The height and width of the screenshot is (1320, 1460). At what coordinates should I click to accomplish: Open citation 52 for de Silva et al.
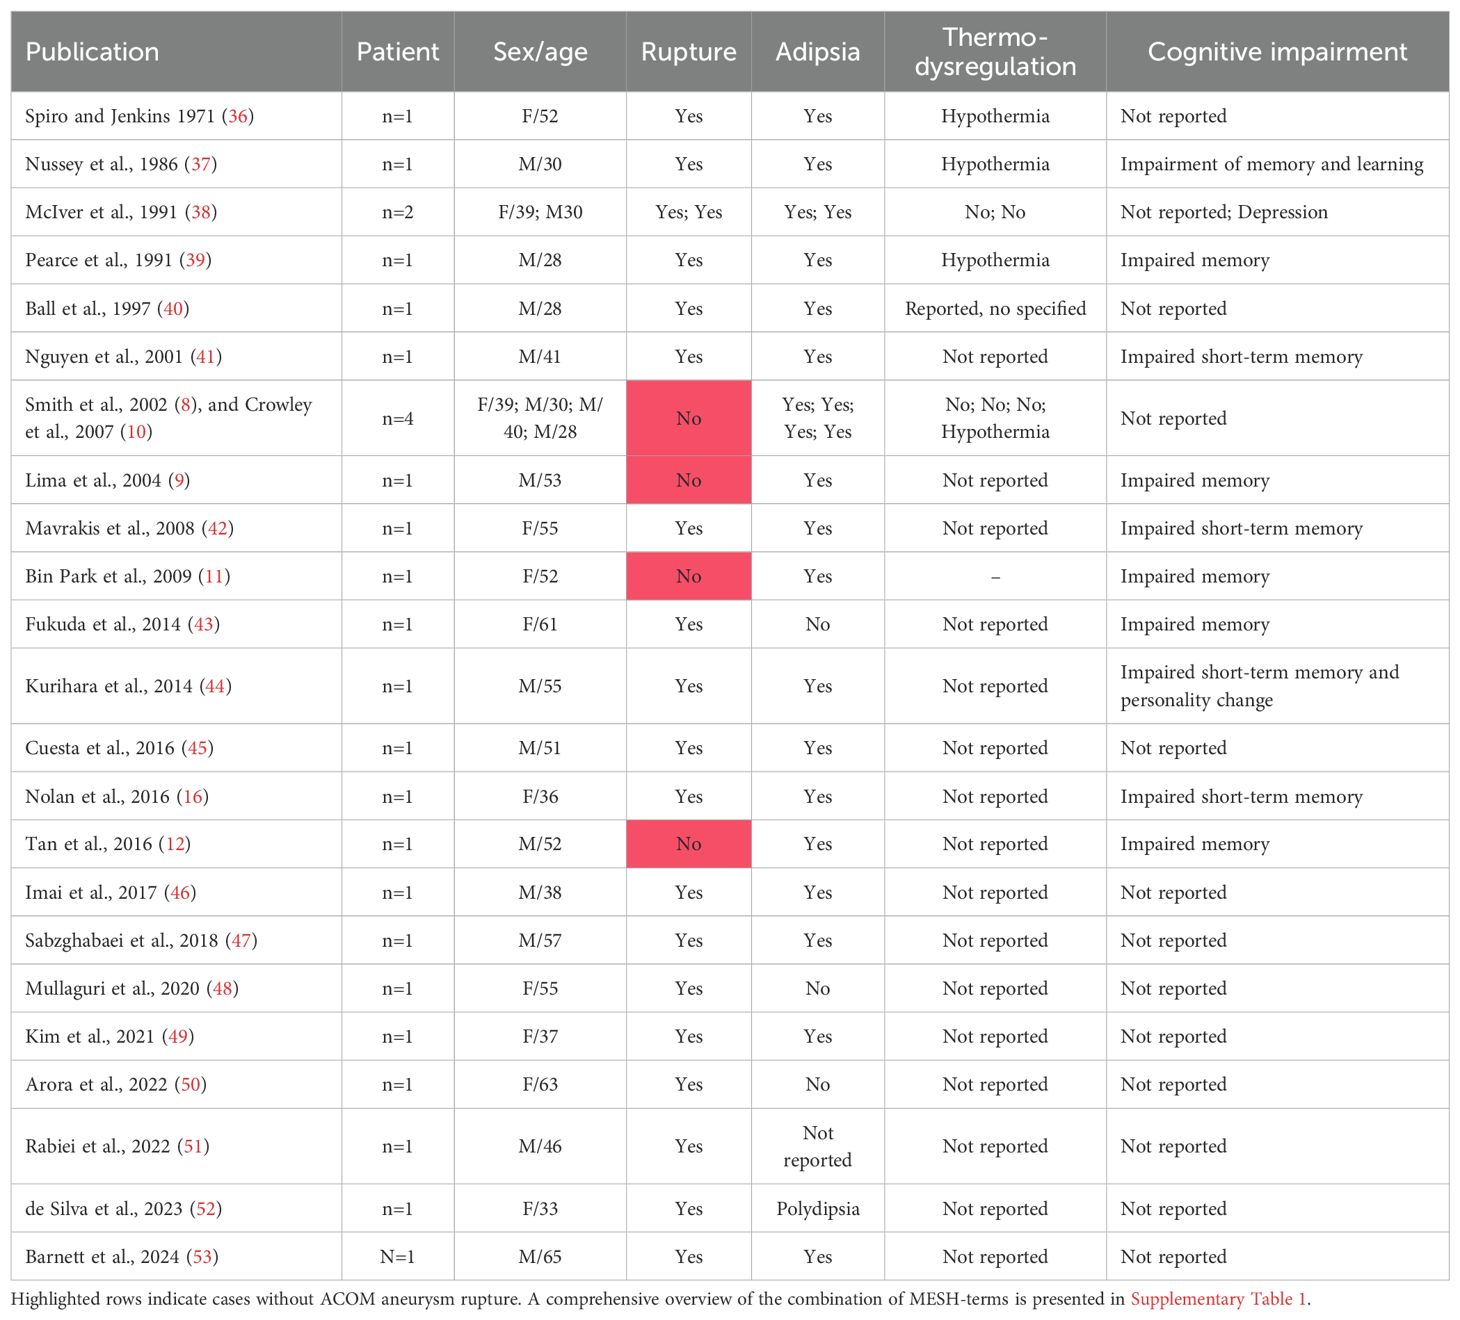206,1209
